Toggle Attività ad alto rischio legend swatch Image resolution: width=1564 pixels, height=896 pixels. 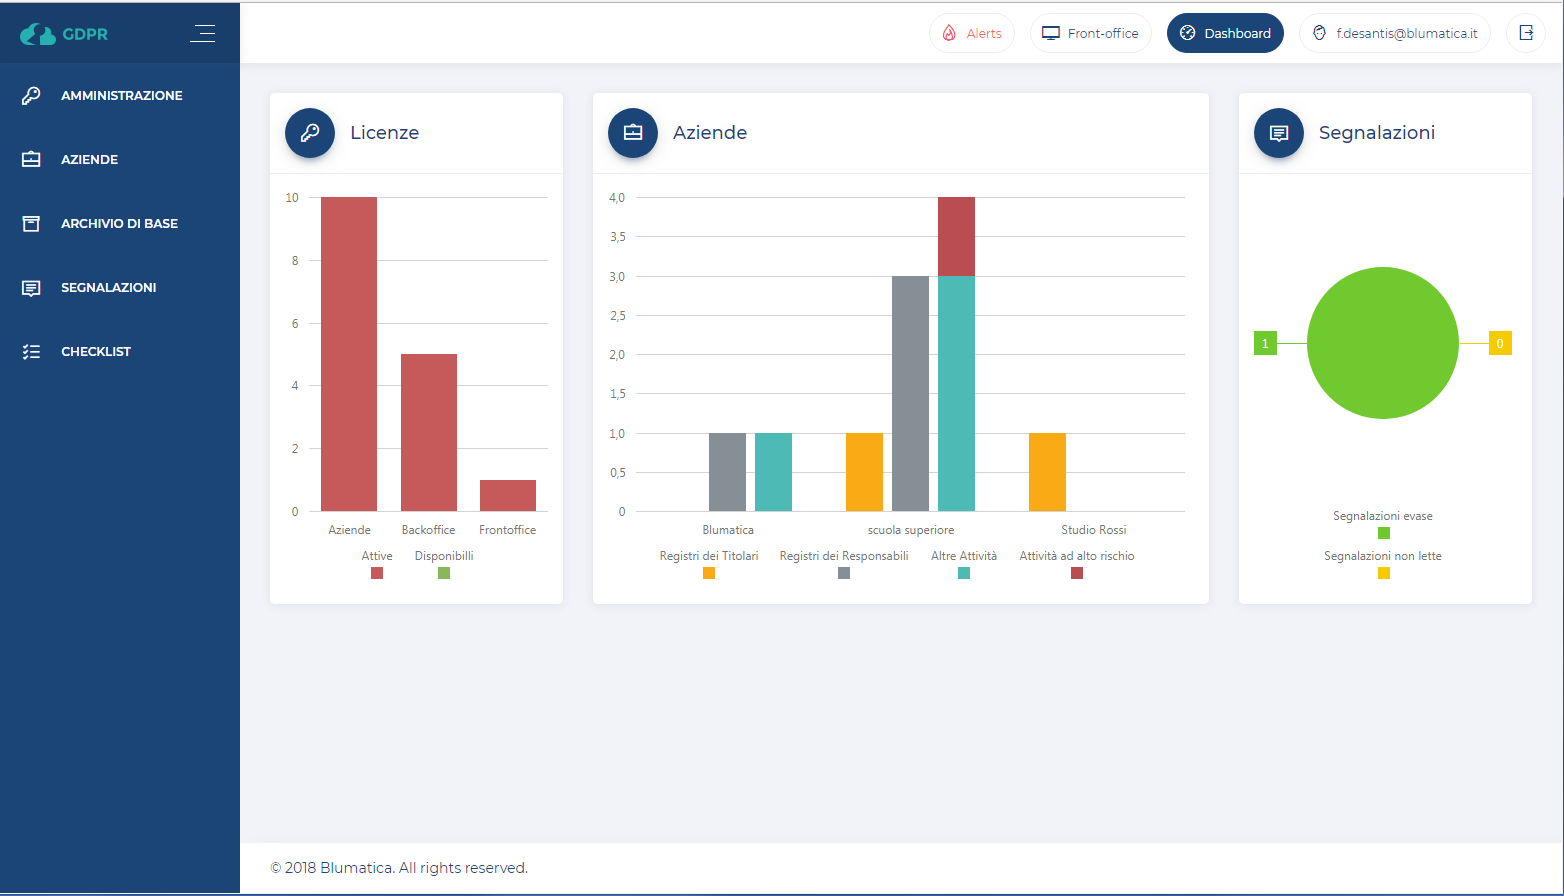[x=1077, y=573]
